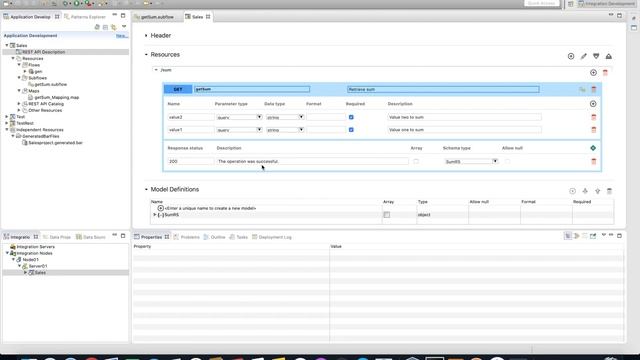Image resolution: width=640 pixels, height=360 pixels.
Task: Open the Patterns Explorer tab
Action: 85,17
